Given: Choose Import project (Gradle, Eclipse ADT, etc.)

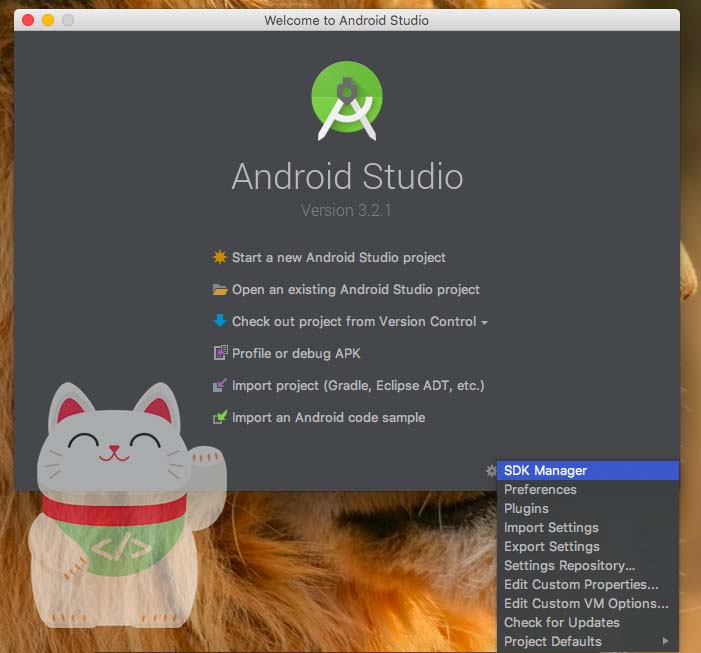Looking at the screenshot, I should tap(358, 386).
